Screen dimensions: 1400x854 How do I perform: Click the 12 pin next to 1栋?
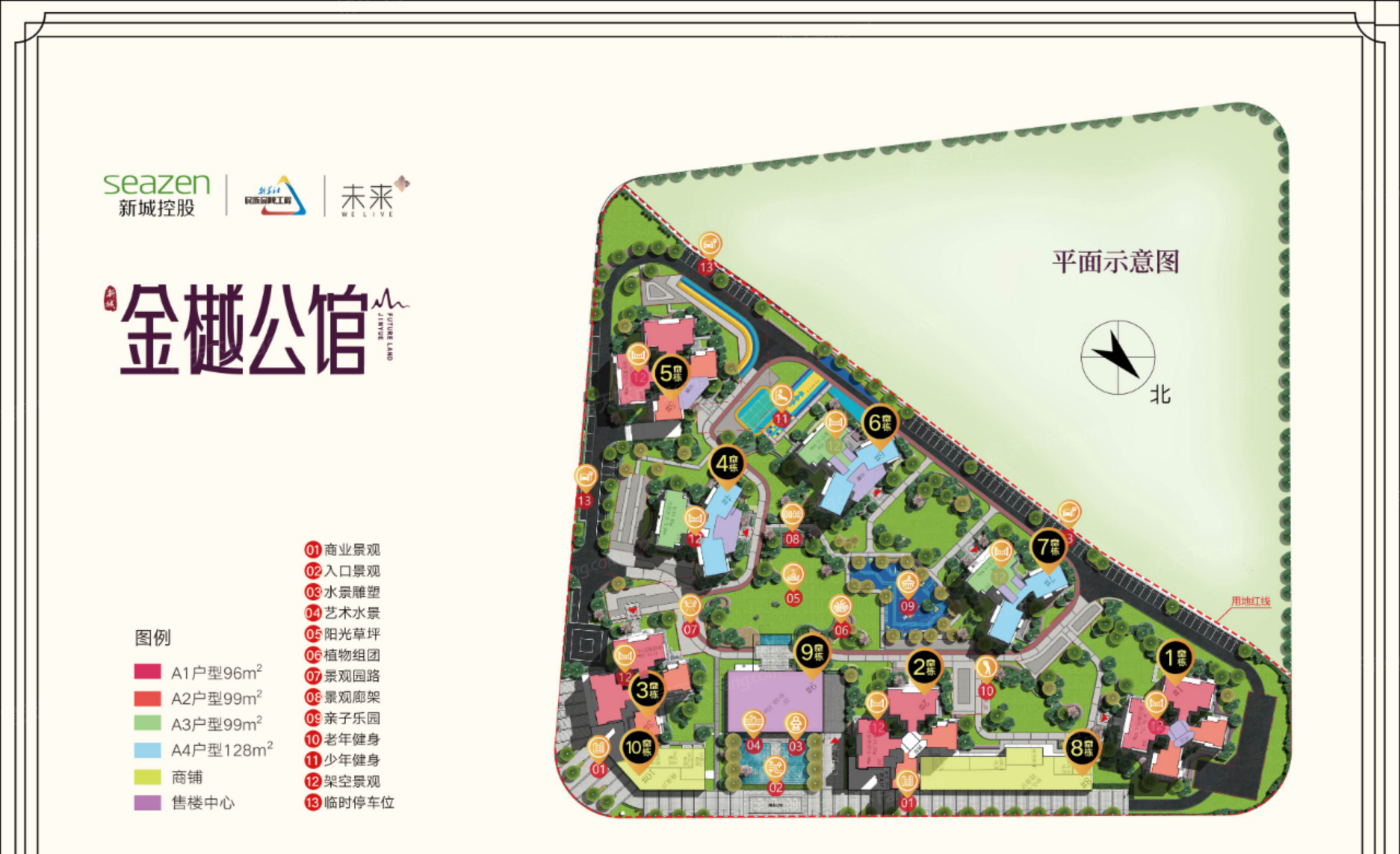[1156, 713]
